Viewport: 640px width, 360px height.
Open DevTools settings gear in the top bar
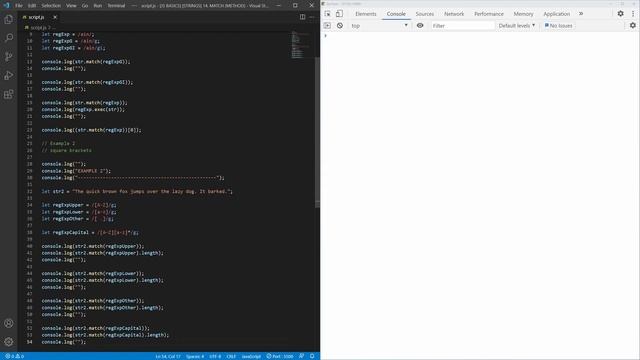point(620,14)
